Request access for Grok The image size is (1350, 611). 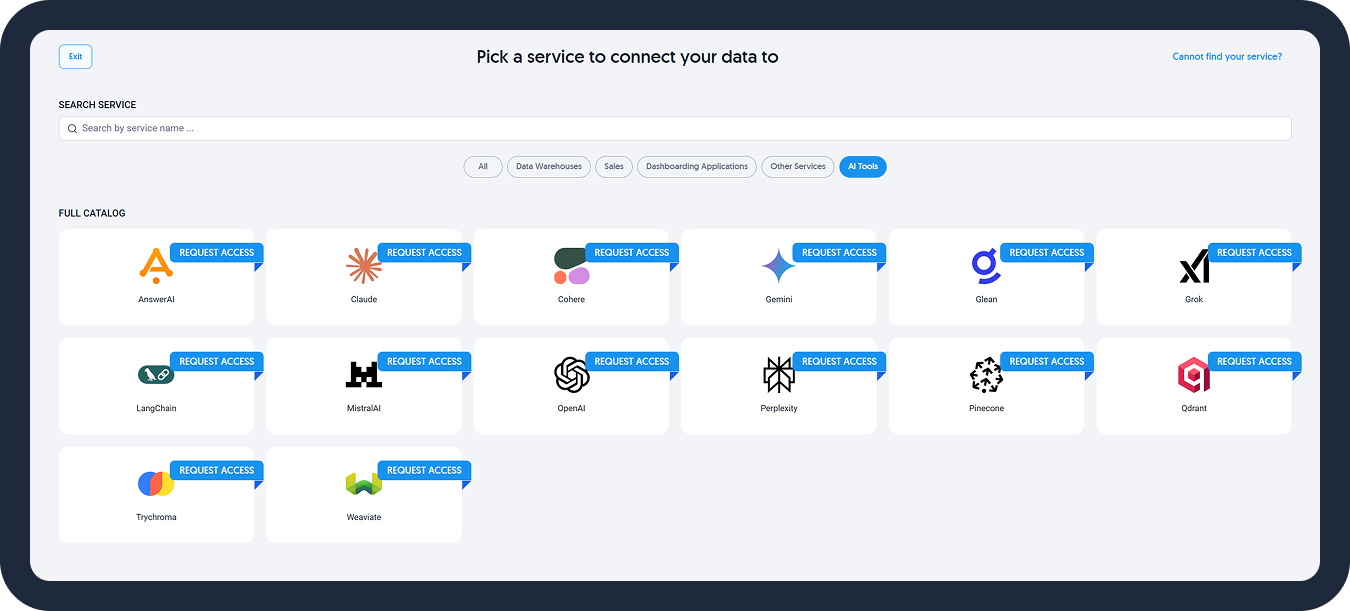point(1254,253)
